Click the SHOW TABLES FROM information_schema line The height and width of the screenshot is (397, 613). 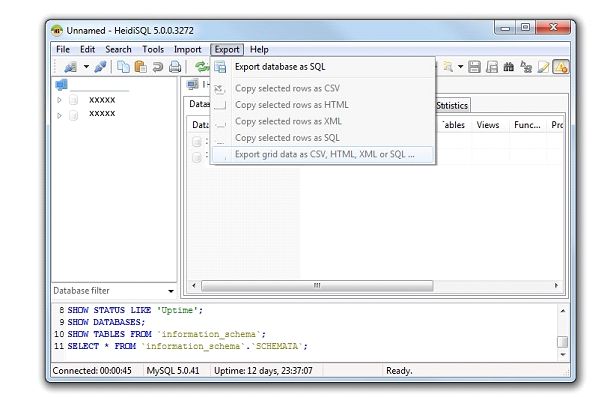tap(167, 334)
